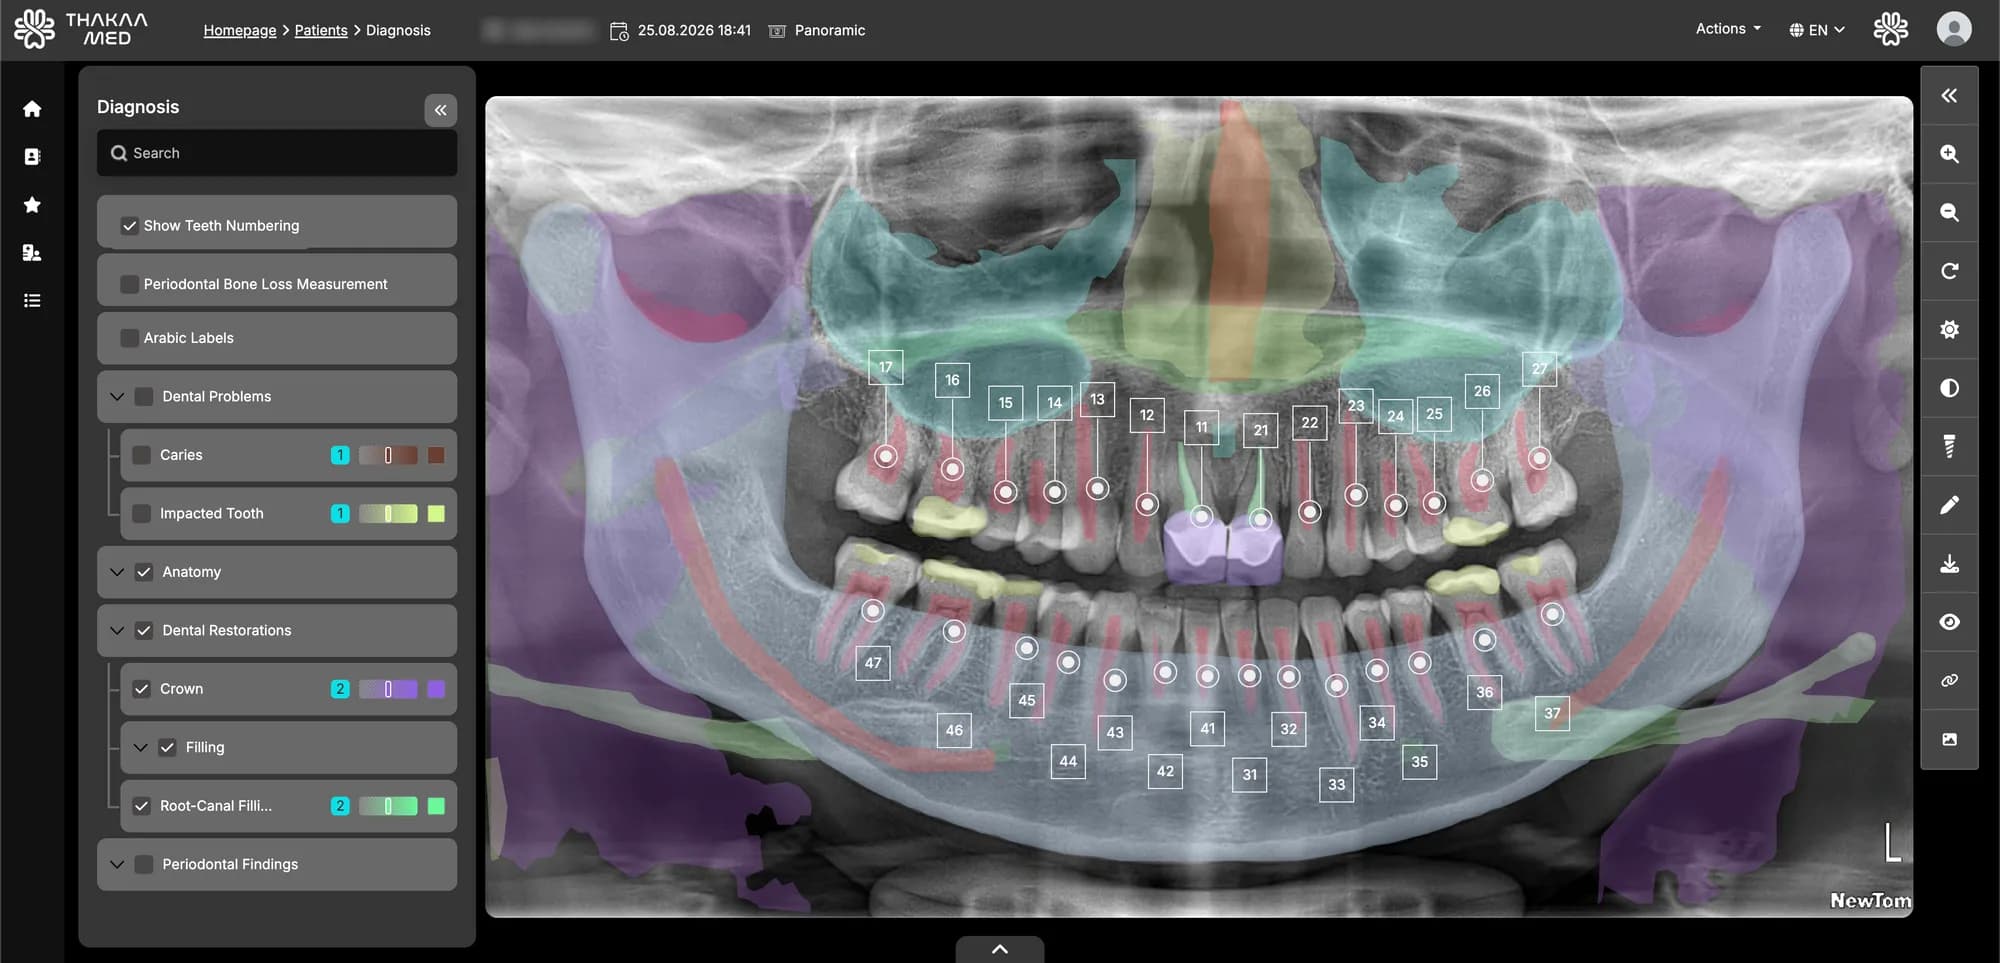Collapse the Dental Problems group chevron
Screen dimensions: 2000x963
click(117, 397)
